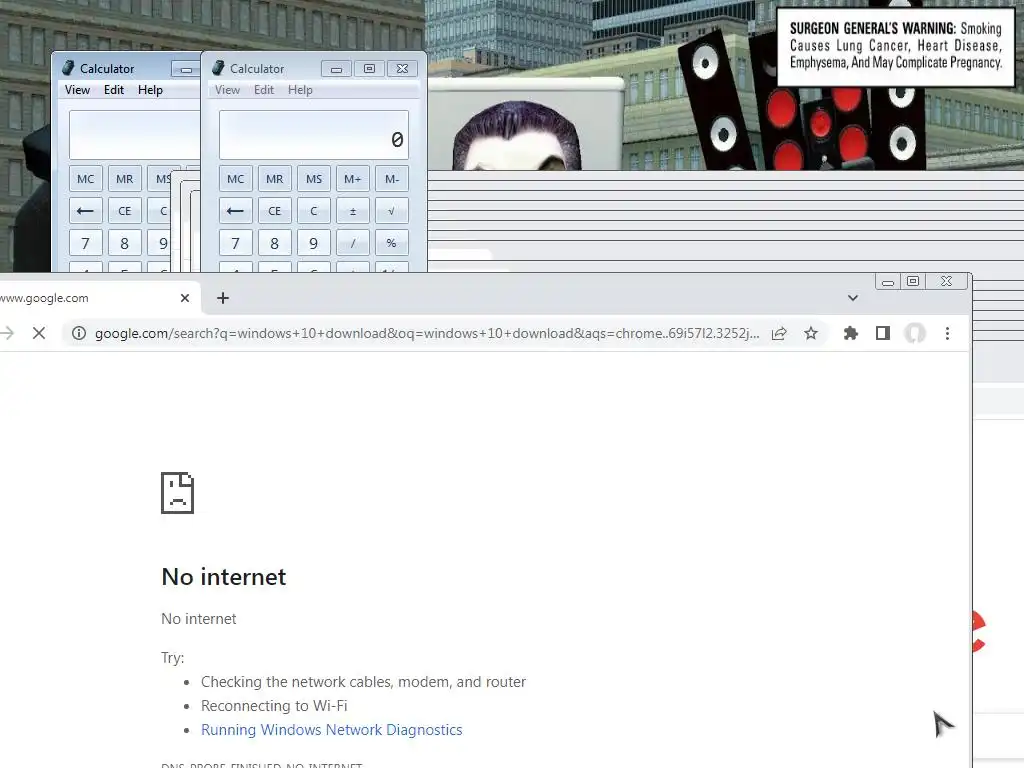Click the back Calculator title bar icon
This screenshot has width=1024, height=768.
(x=69, y=68)
